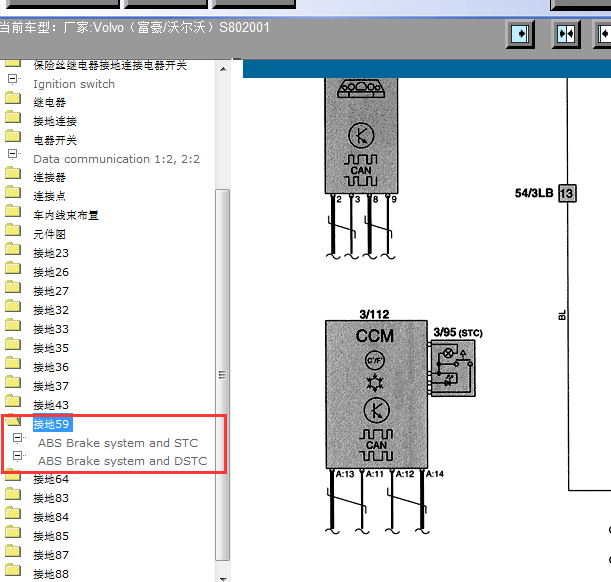Open the 连接器 folder icon
This screenshot has width=611, height=582.
pyautogui.click(x=13, y=173)
